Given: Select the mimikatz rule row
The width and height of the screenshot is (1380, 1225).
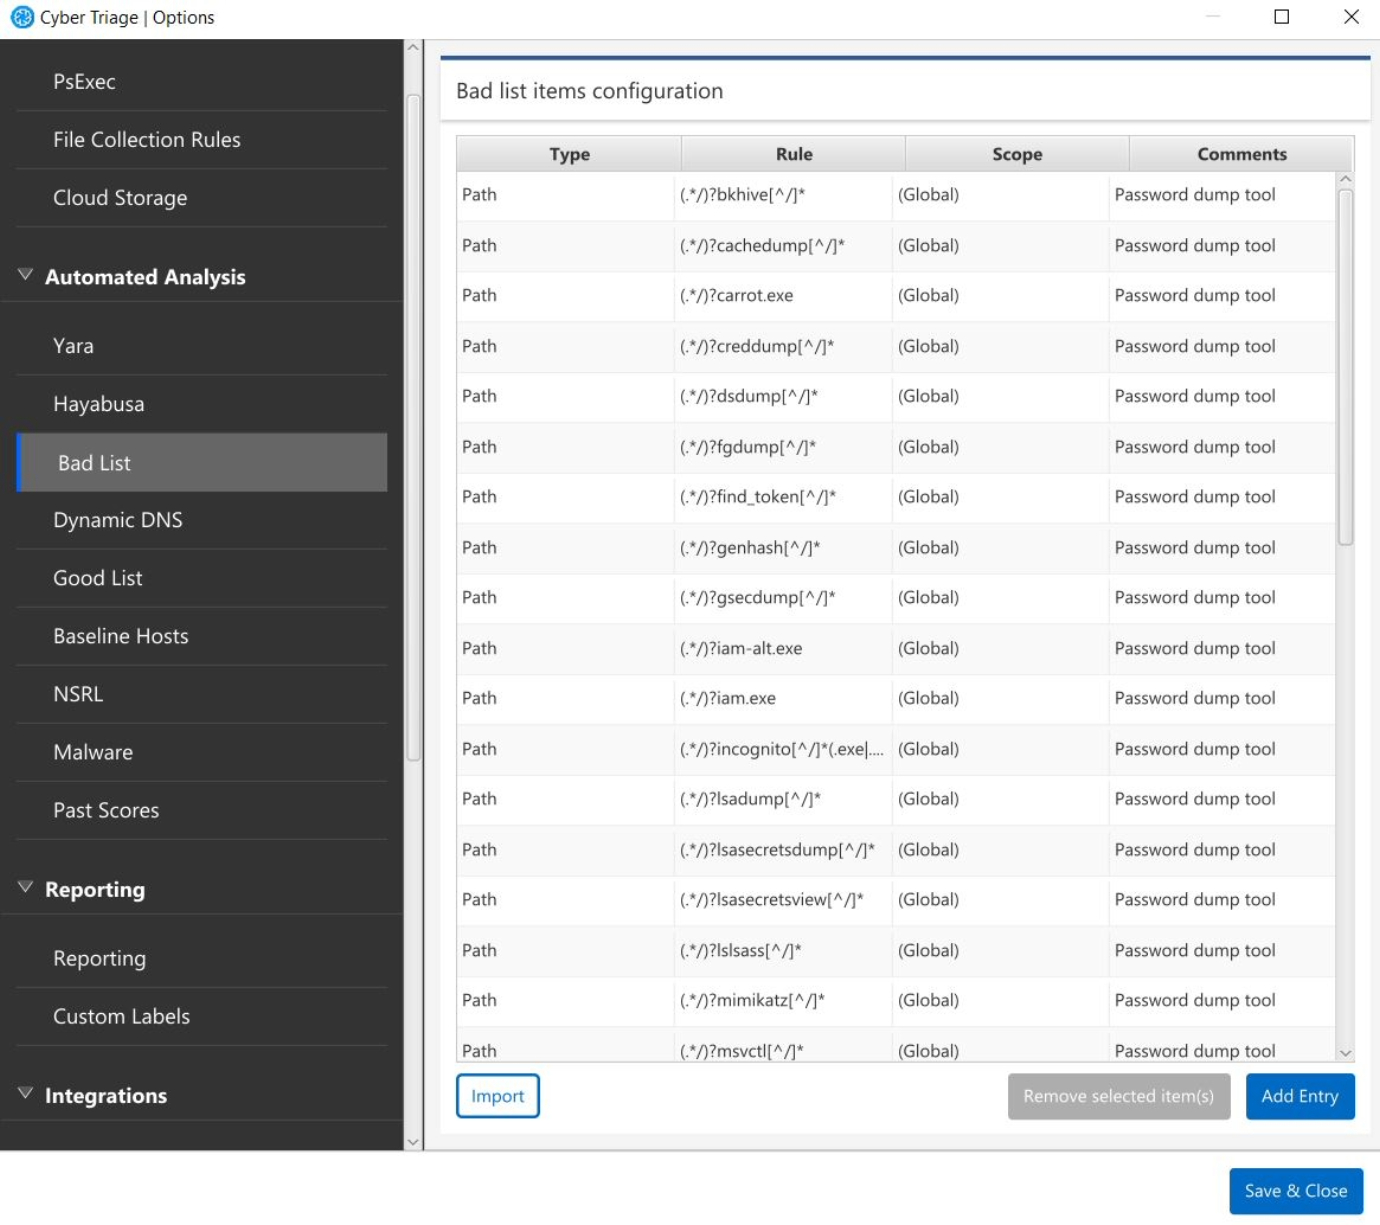Looking at the screenshot, I should click(752, 1000).
